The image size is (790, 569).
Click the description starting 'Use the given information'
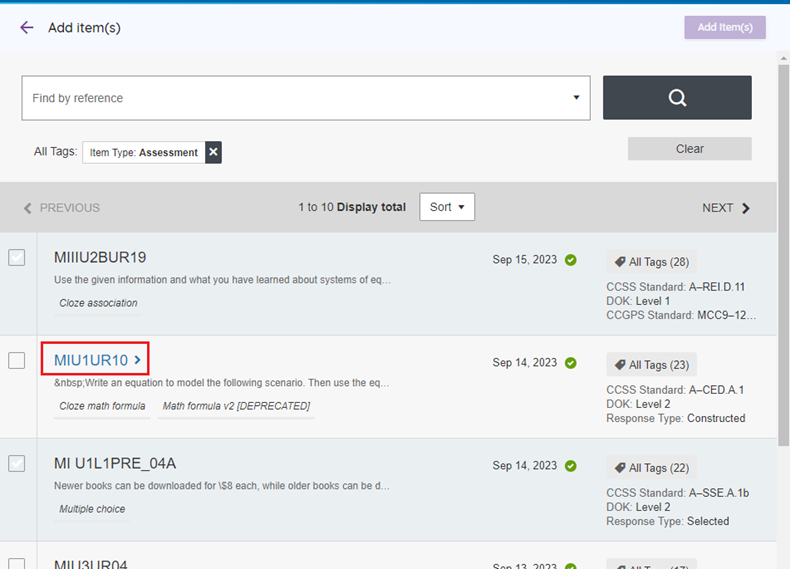222,280
